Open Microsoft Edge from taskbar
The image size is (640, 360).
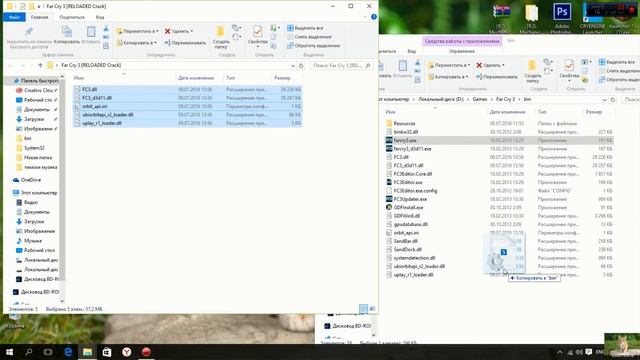pos(68,352)
